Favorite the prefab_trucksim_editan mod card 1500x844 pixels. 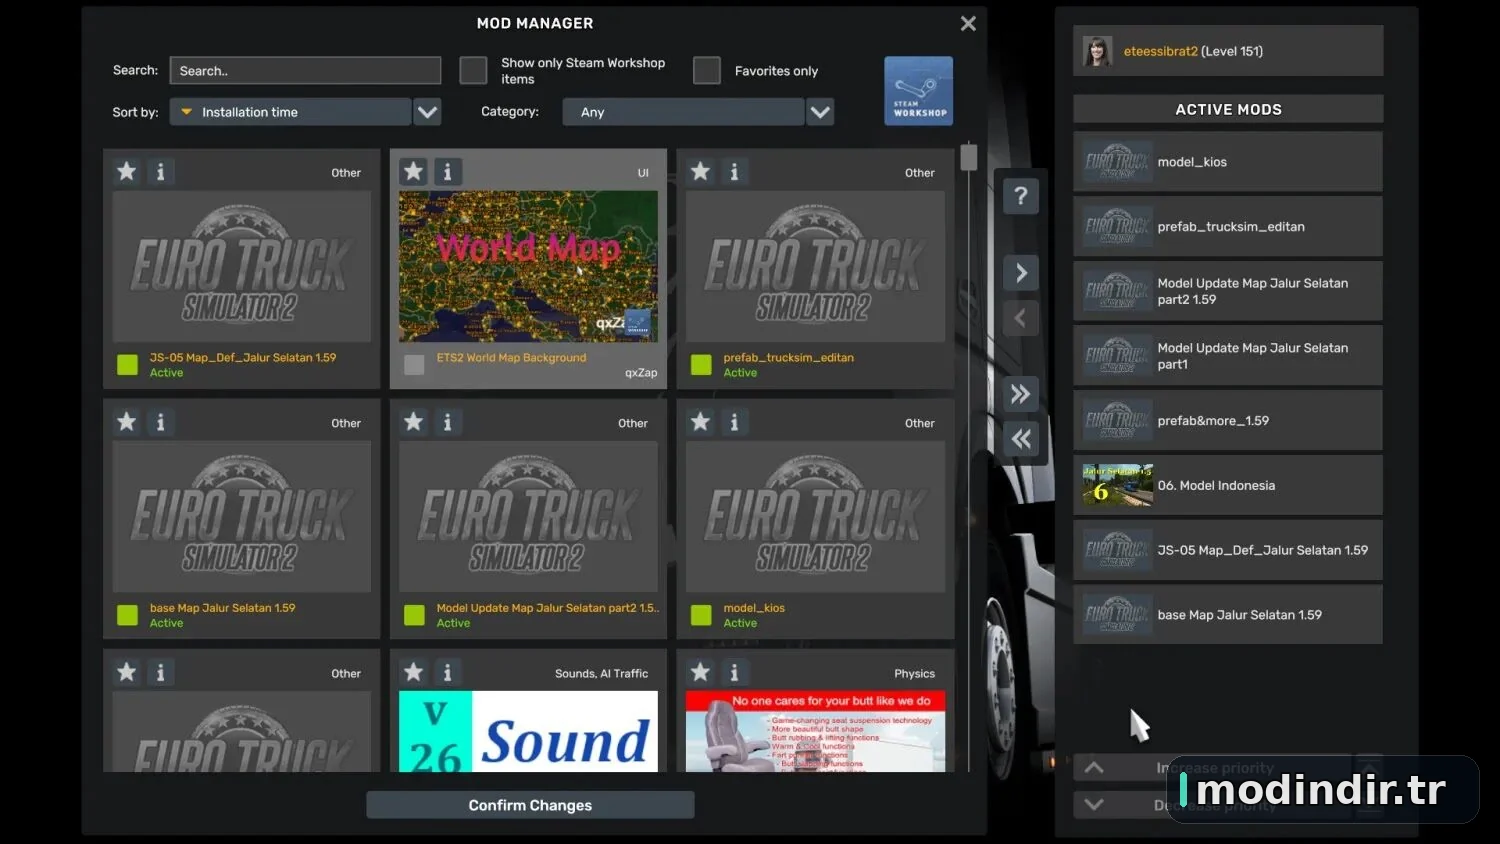click(x=701, y=172)
